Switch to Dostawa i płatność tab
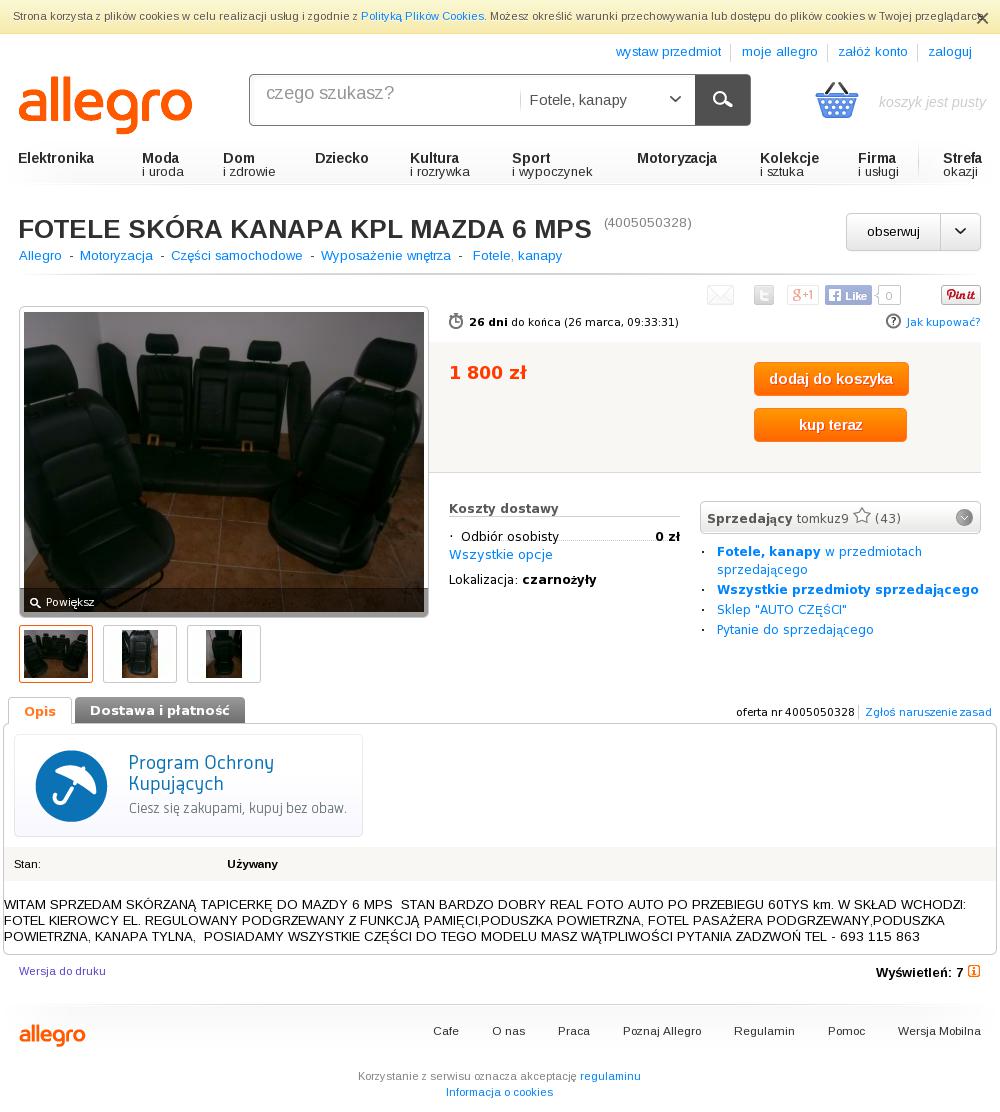 click(x=160, y=711)
